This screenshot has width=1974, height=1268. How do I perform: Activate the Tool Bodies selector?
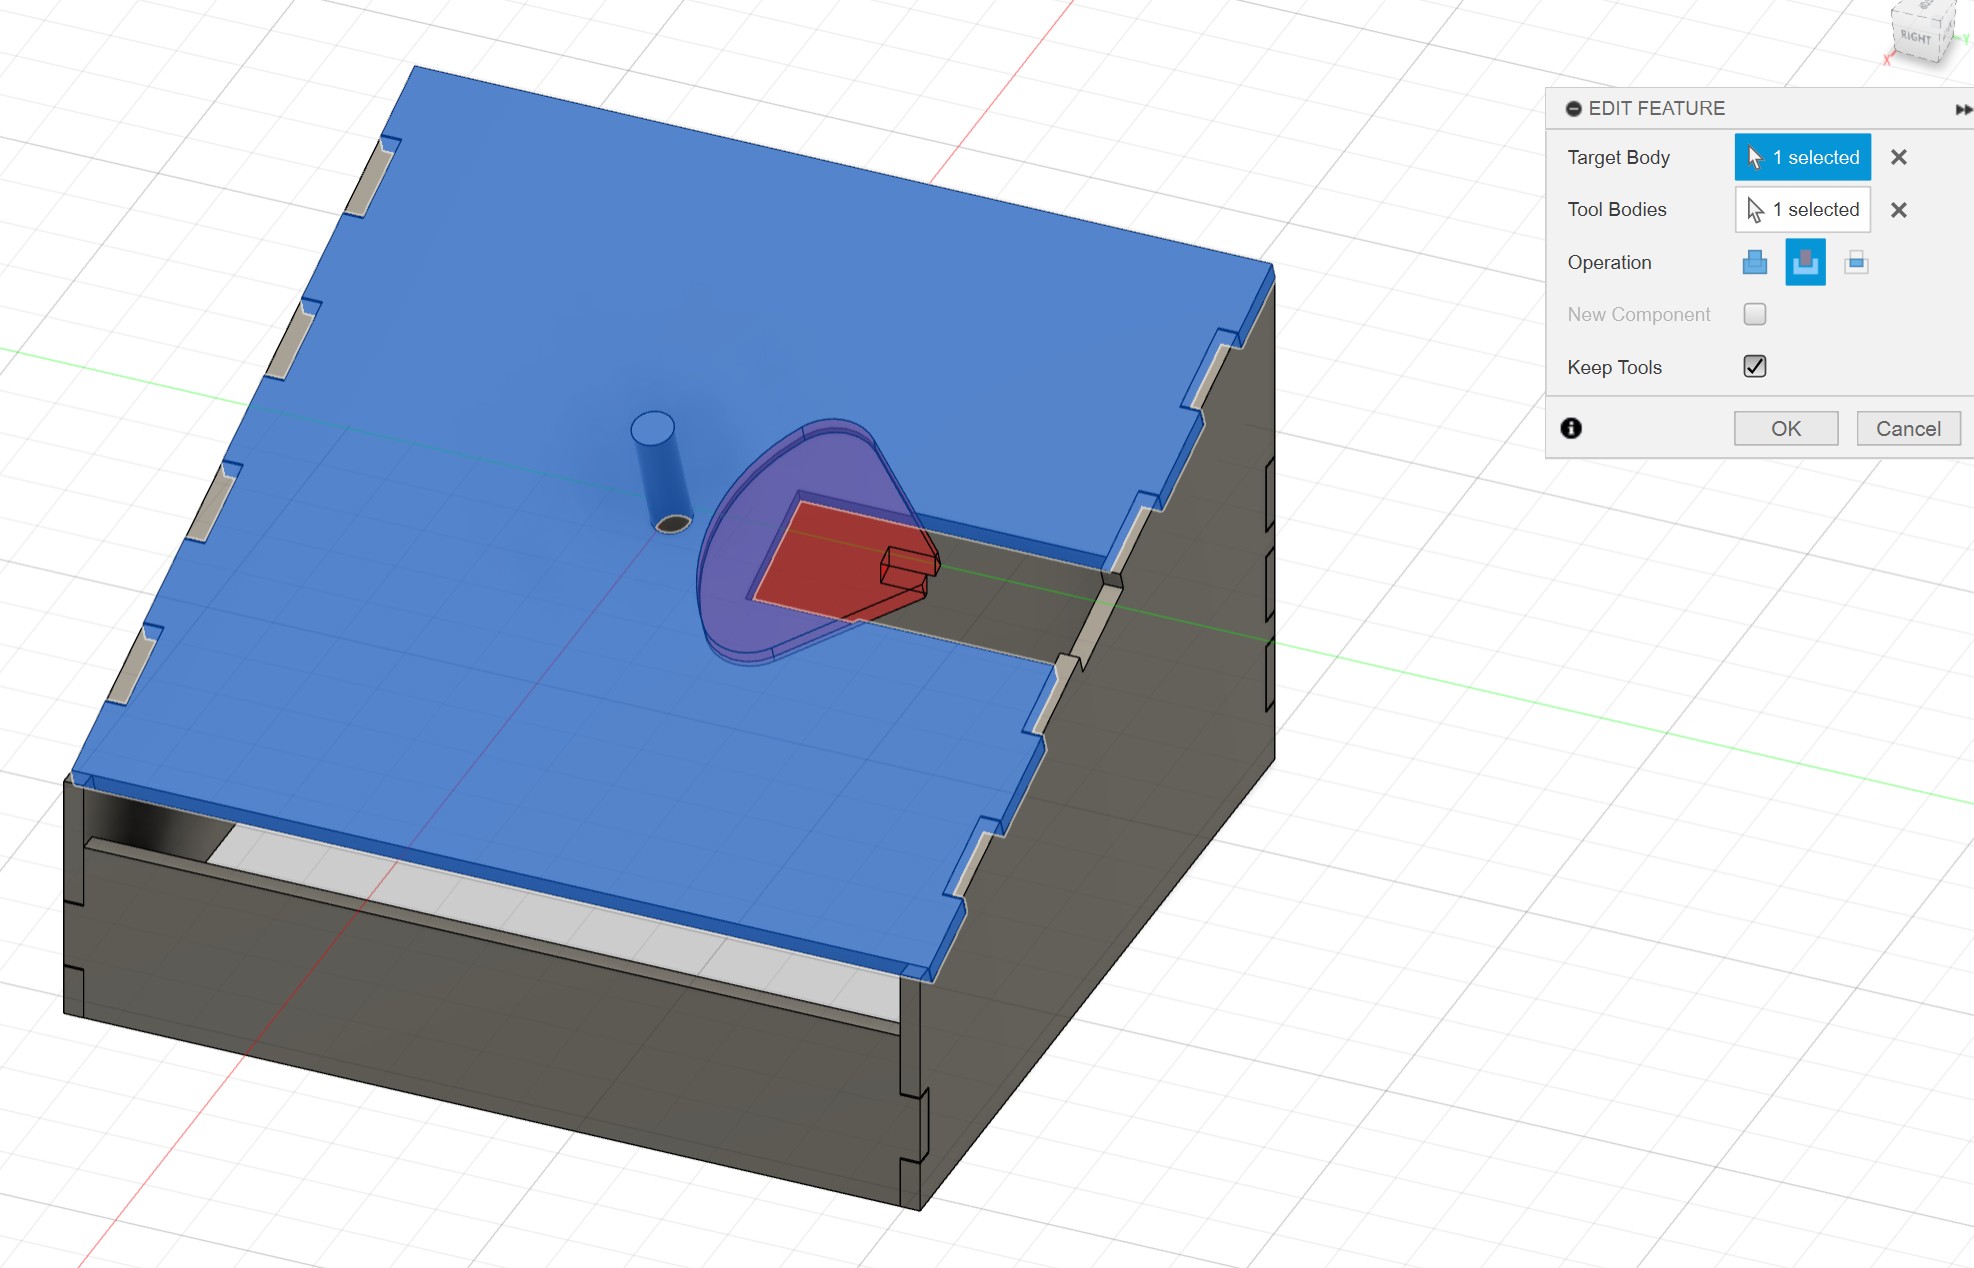[x=1802, y=210]
